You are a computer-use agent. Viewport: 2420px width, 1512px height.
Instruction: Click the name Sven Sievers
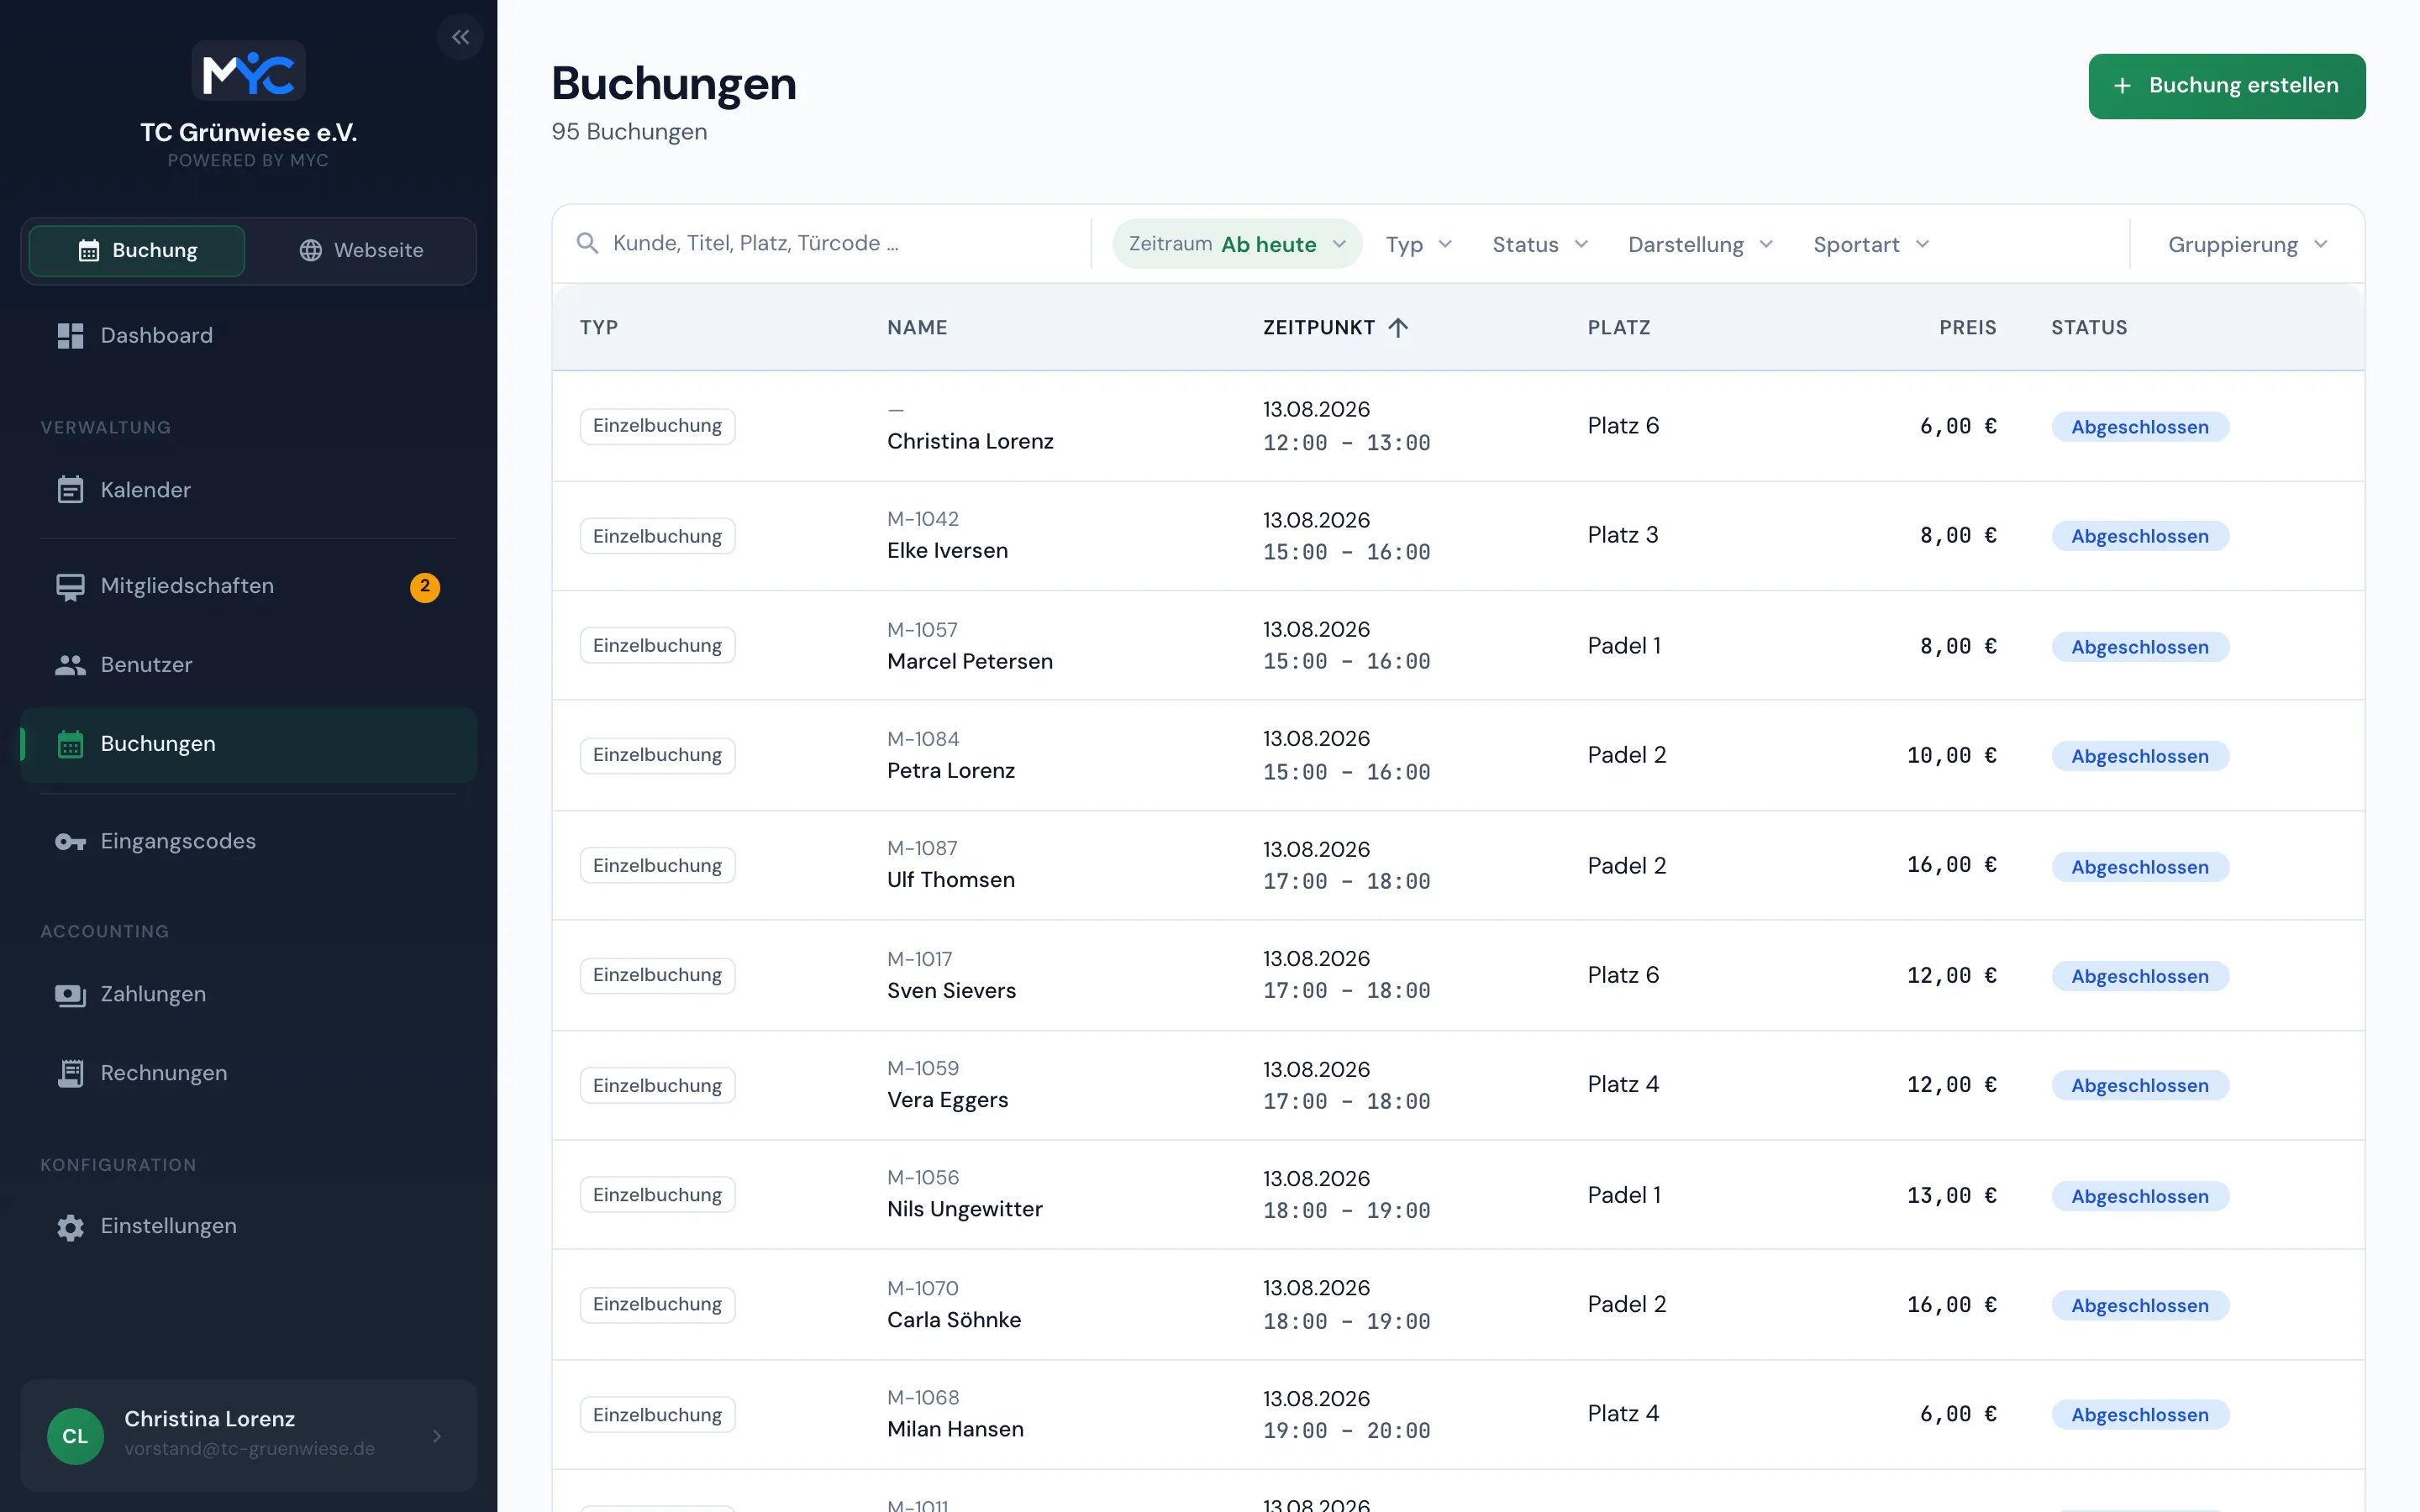click(951, 990)
